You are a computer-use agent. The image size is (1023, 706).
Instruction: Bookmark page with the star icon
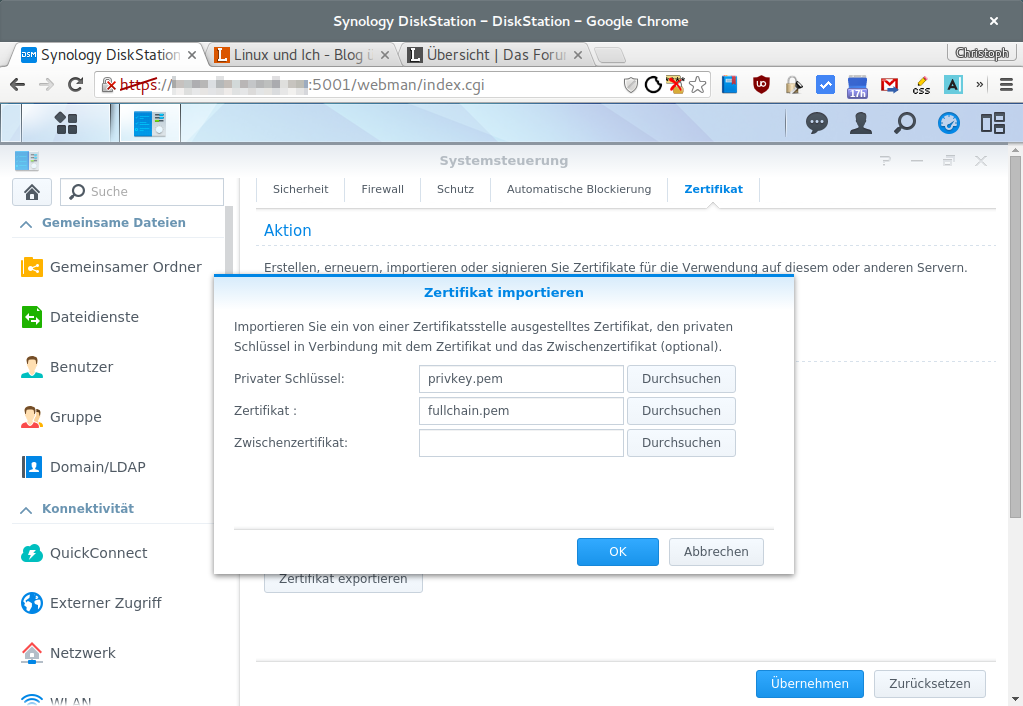[x=698, y=85]
